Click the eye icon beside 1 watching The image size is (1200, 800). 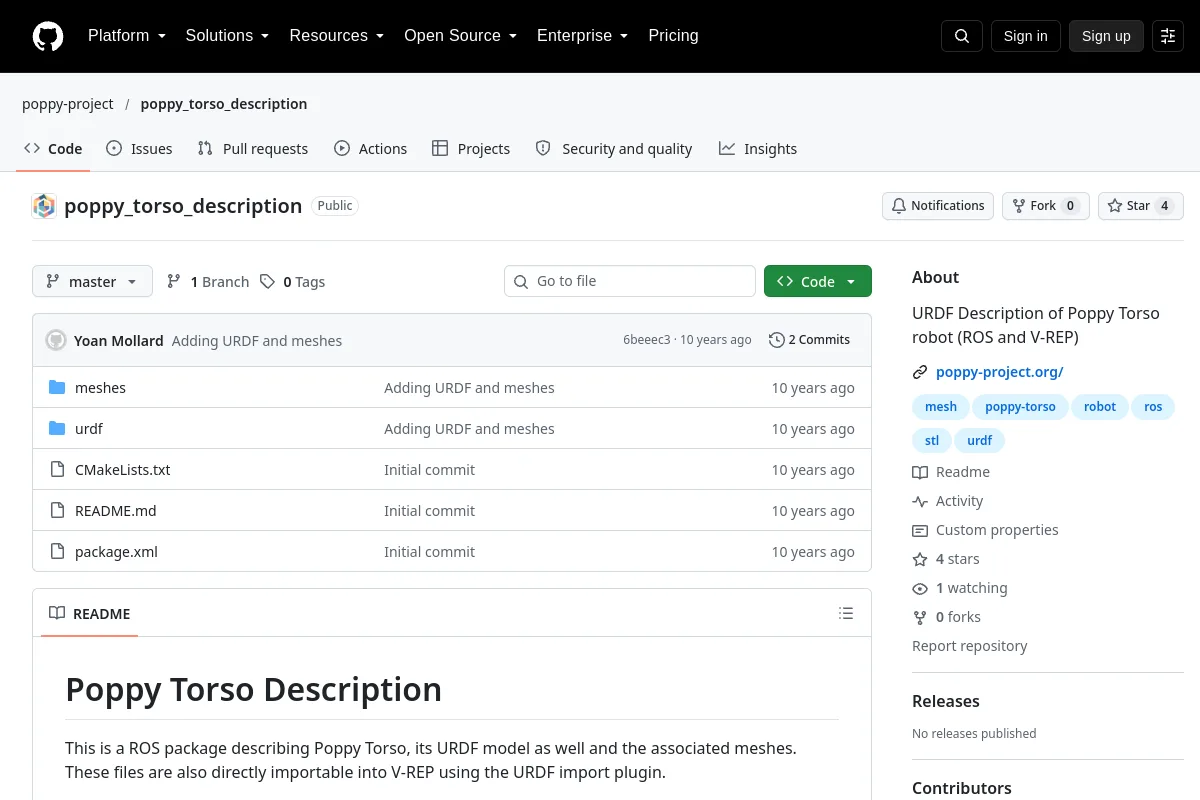[920, 588]
